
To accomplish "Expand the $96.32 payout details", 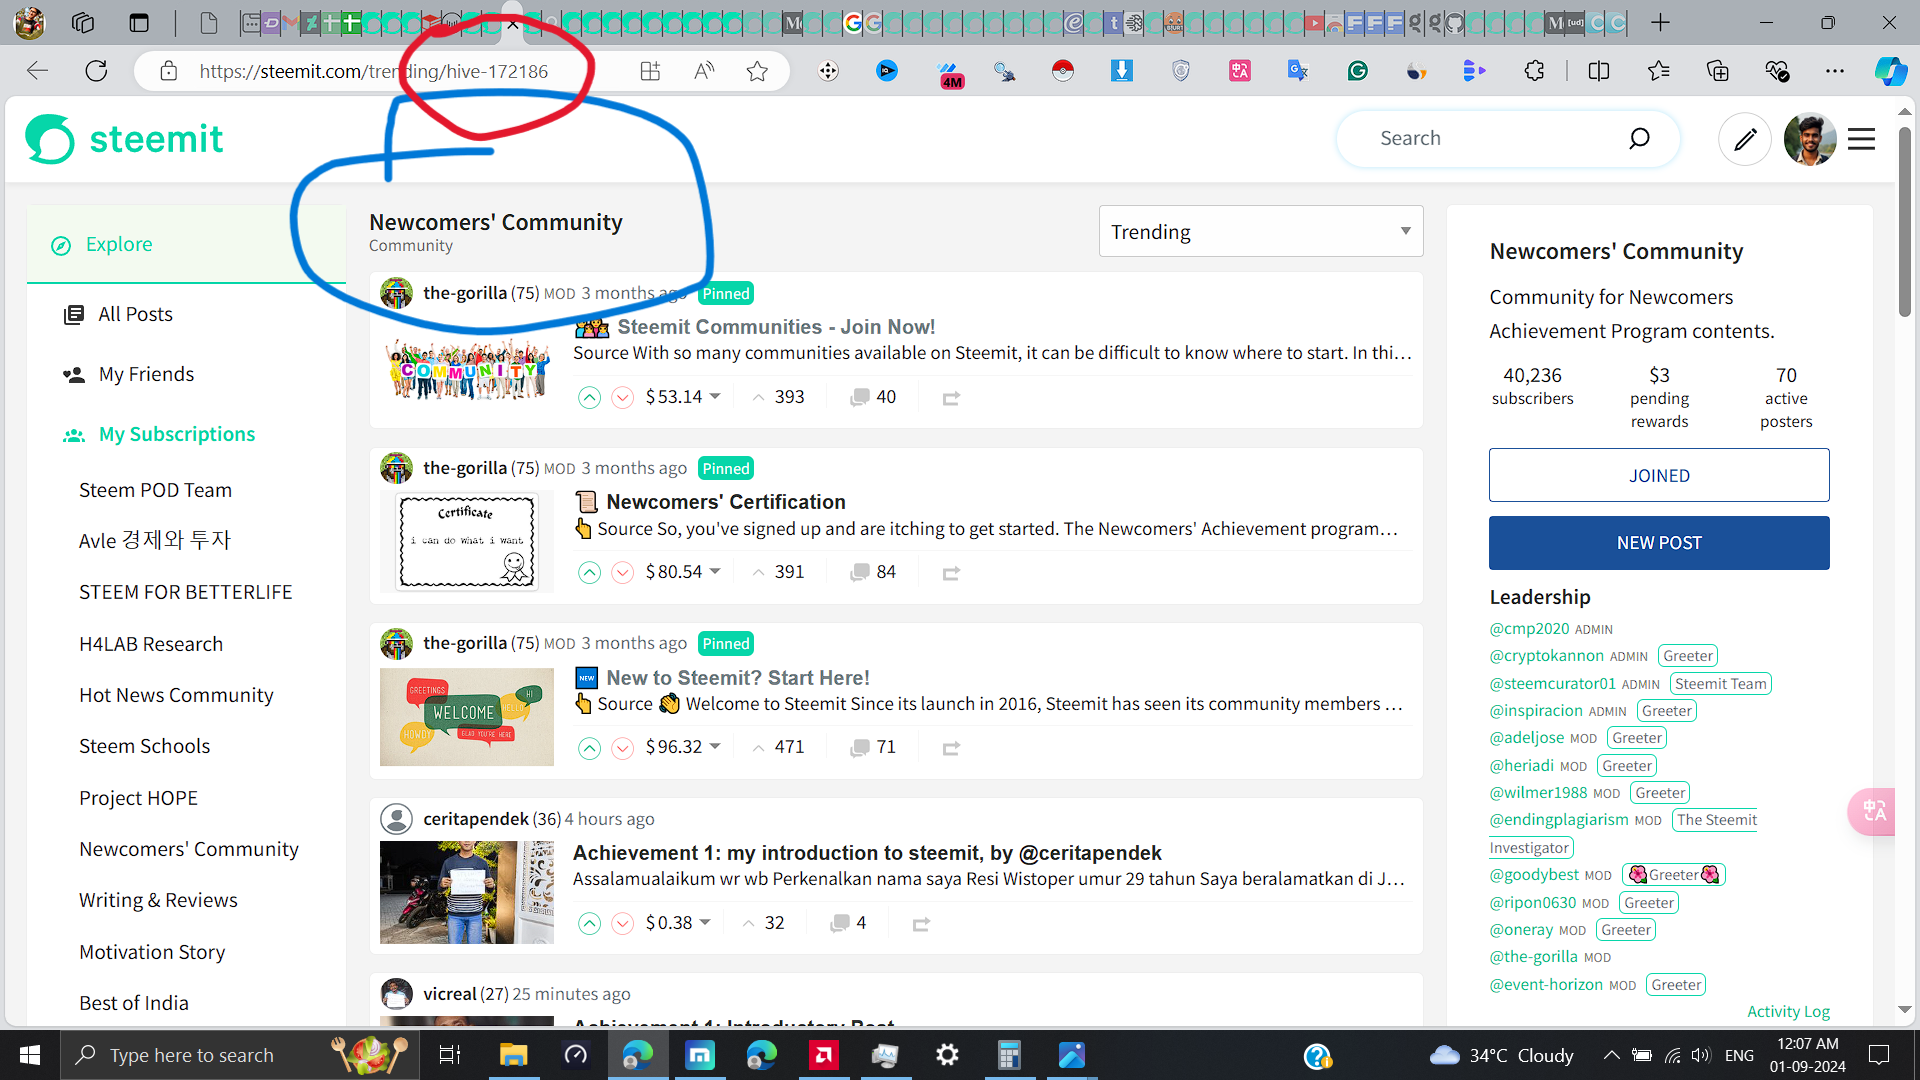I will coord(683,747).
